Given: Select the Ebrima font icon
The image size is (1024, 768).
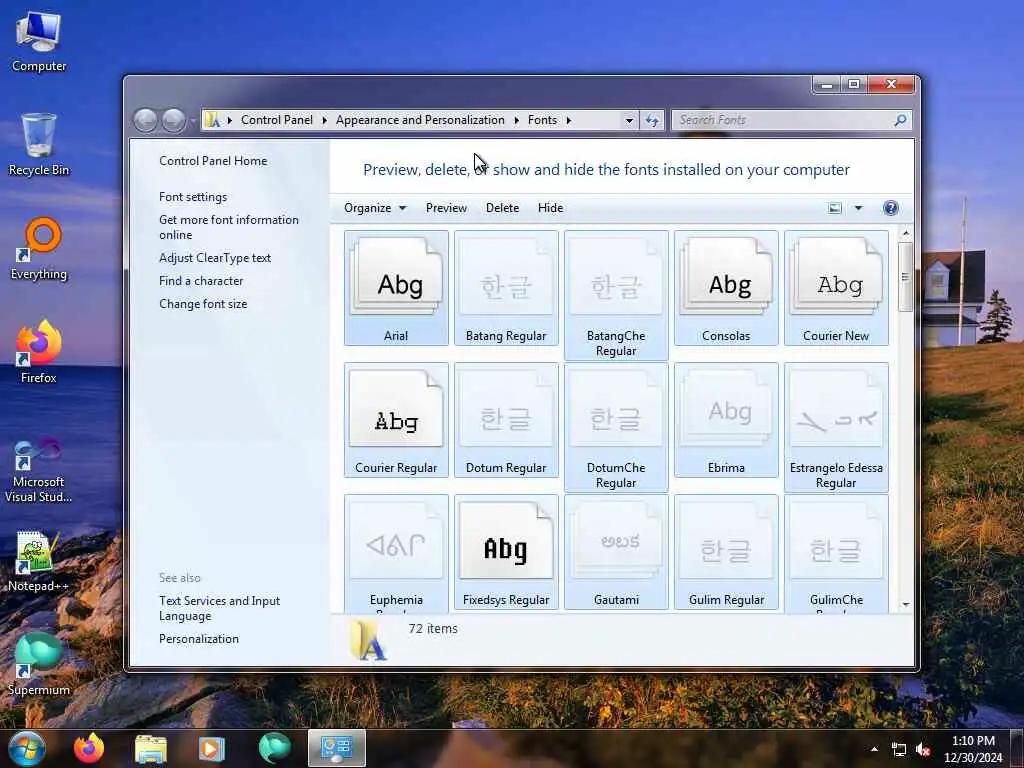Looking at the screenshot, I should (726, 420).
